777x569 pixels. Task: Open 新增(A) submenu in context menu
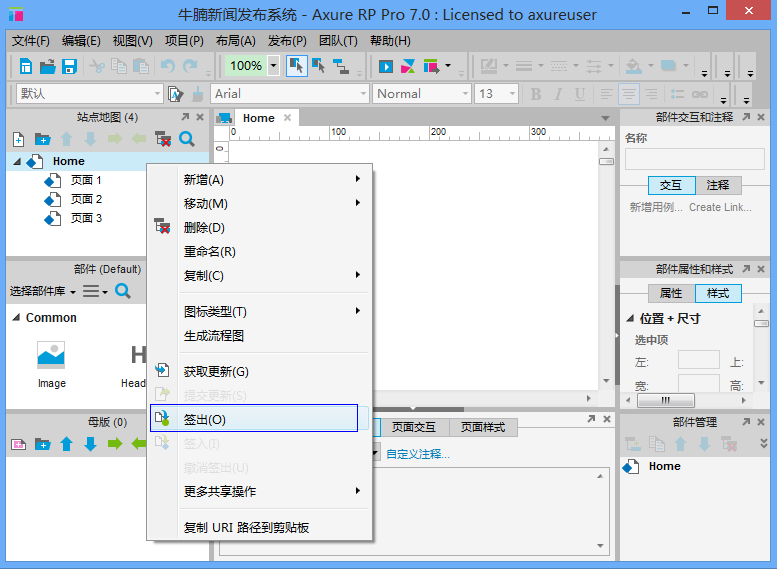(x=259, y=179)
